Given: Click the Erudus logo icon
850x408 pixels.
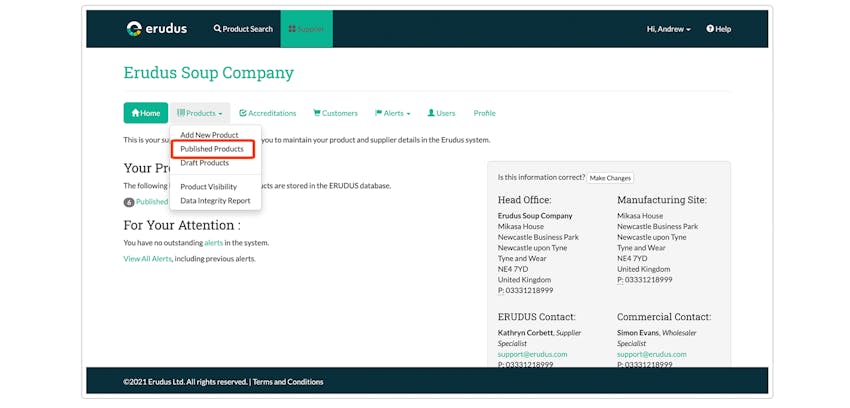Looking at the screenshot, I should (134, 29).
